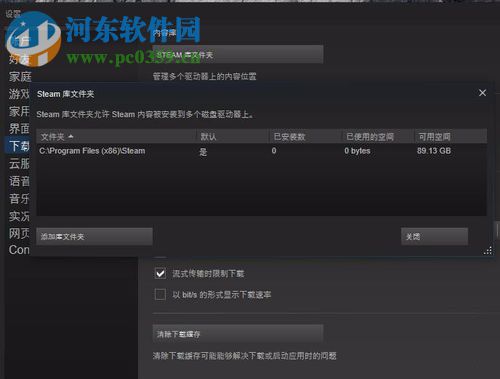Image resolution: width=500 pixels, height=379 pixels.
Task: Open the 云服 settings category
Action: 19,163
